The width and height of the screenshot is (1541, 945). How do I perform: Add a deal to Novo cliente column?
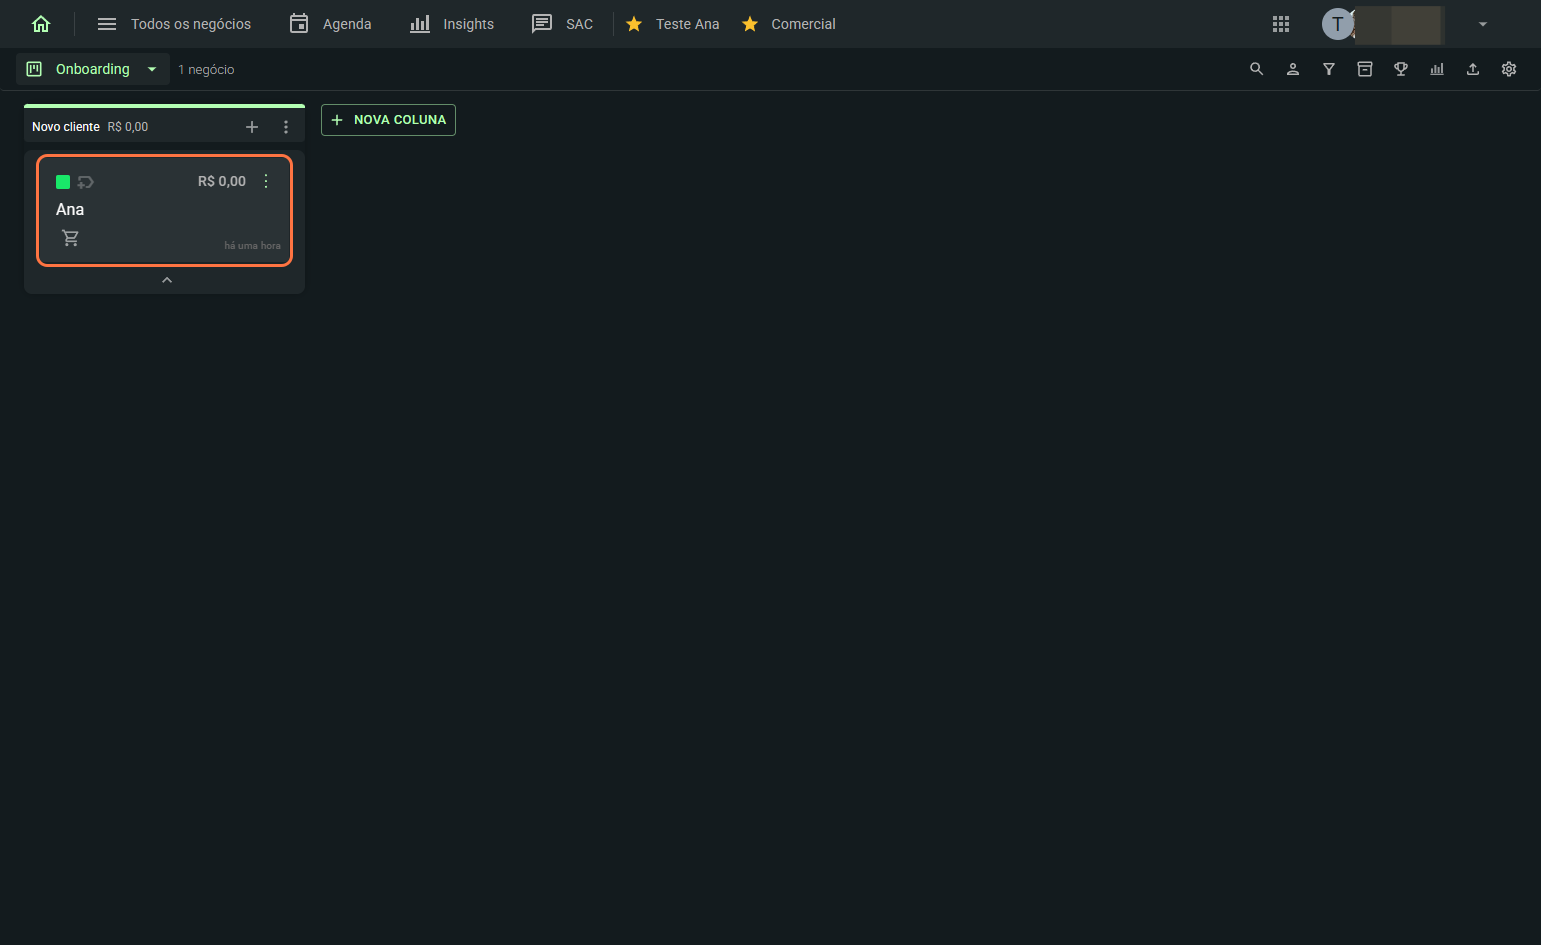pyautogui.click(x=252, y=127)
